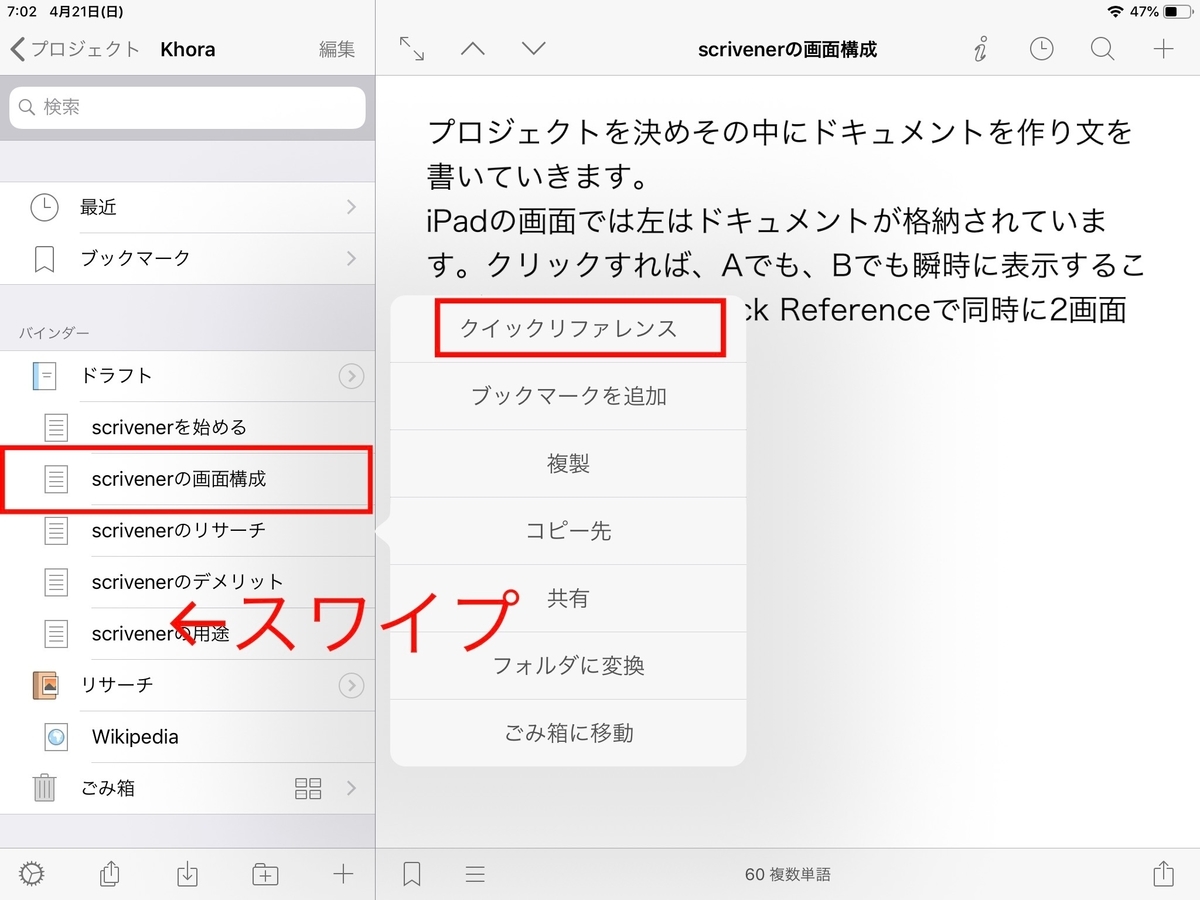Add a new document with the sidebar plus icon
Viewport: 1200px width, 900px height.
[342, 873]
